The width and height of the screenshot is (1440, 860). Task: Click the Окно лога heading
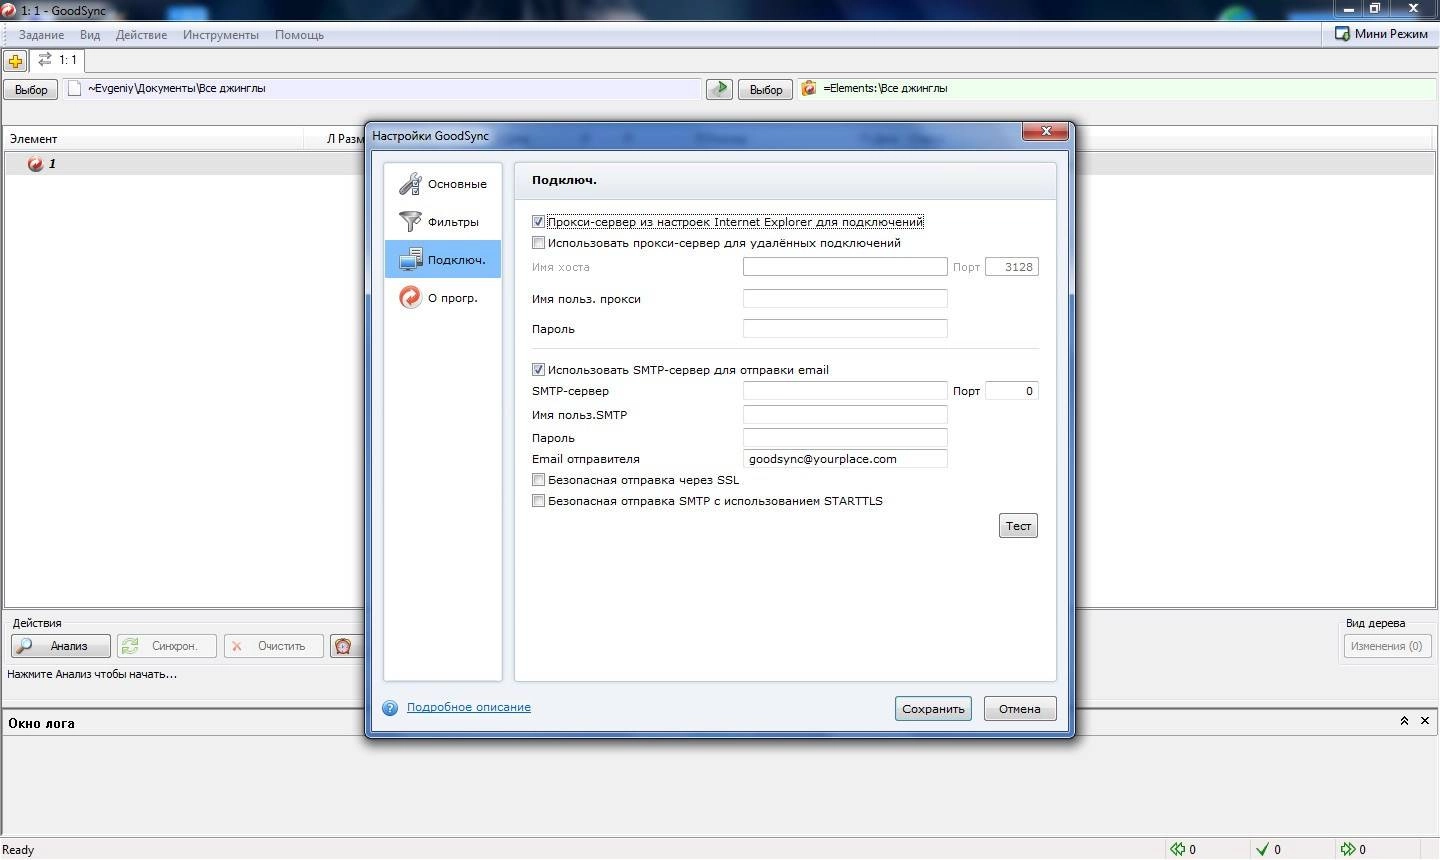[x=41, y=723]
